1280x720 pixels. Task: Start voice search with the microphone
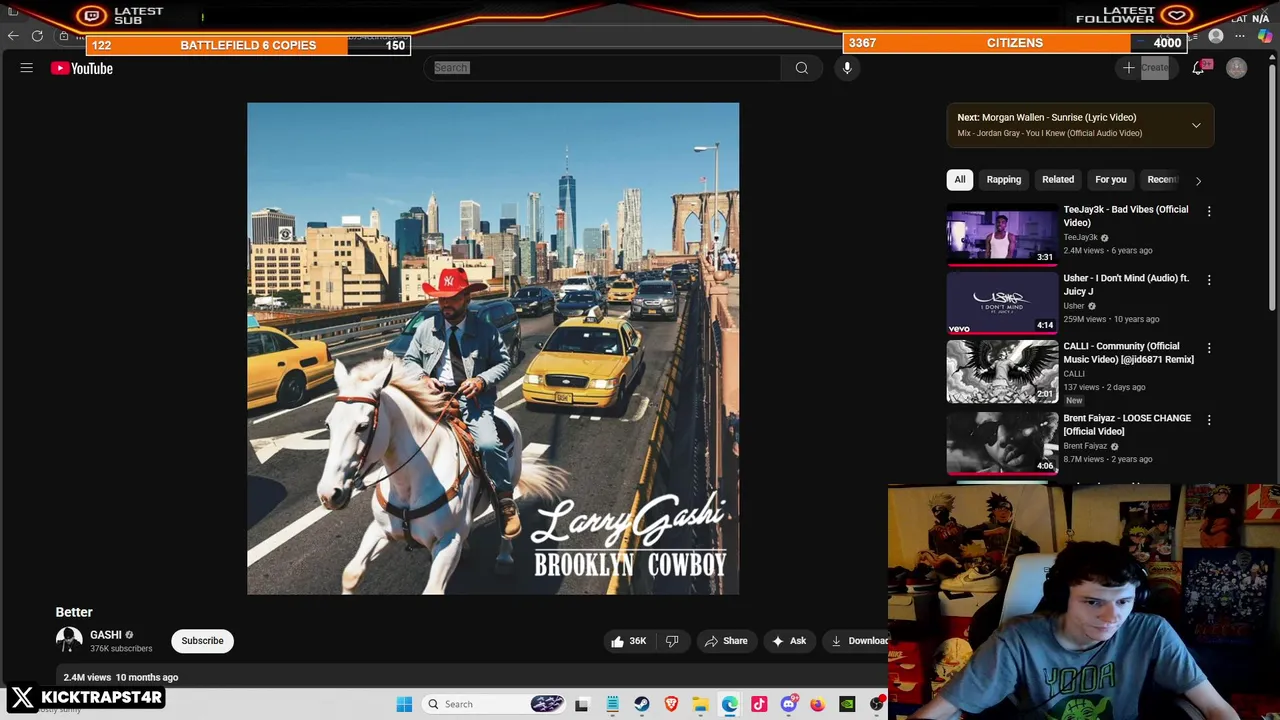[x=847, y=68]
